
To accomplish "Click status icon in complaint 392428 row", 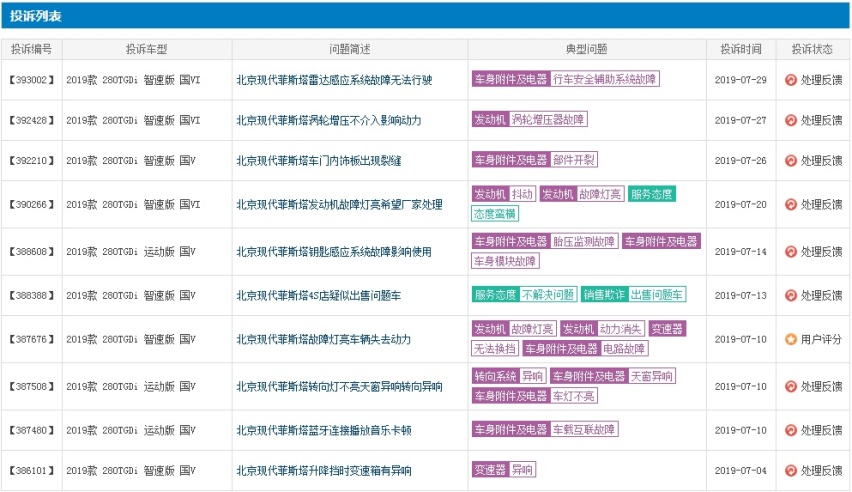I will [x=791, y=120].
